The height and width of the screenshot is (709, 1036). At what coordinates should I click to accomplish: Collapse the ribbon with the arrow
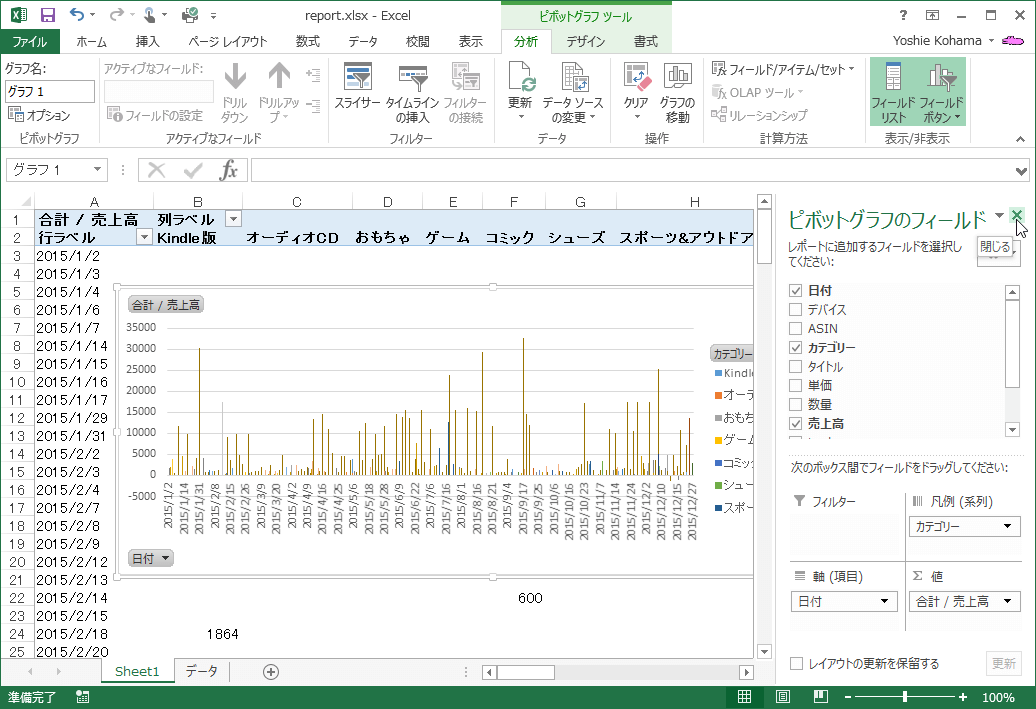click(1021, 139)
